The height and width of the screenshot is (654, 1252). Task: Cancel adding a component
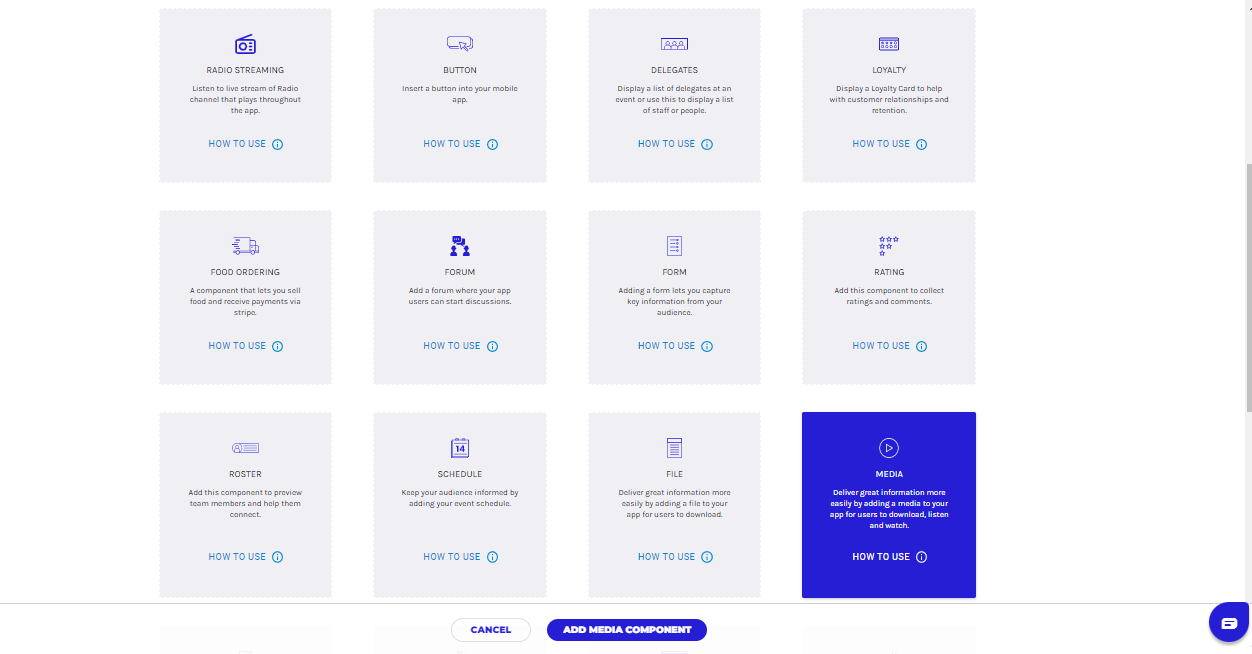pos(490,630)
